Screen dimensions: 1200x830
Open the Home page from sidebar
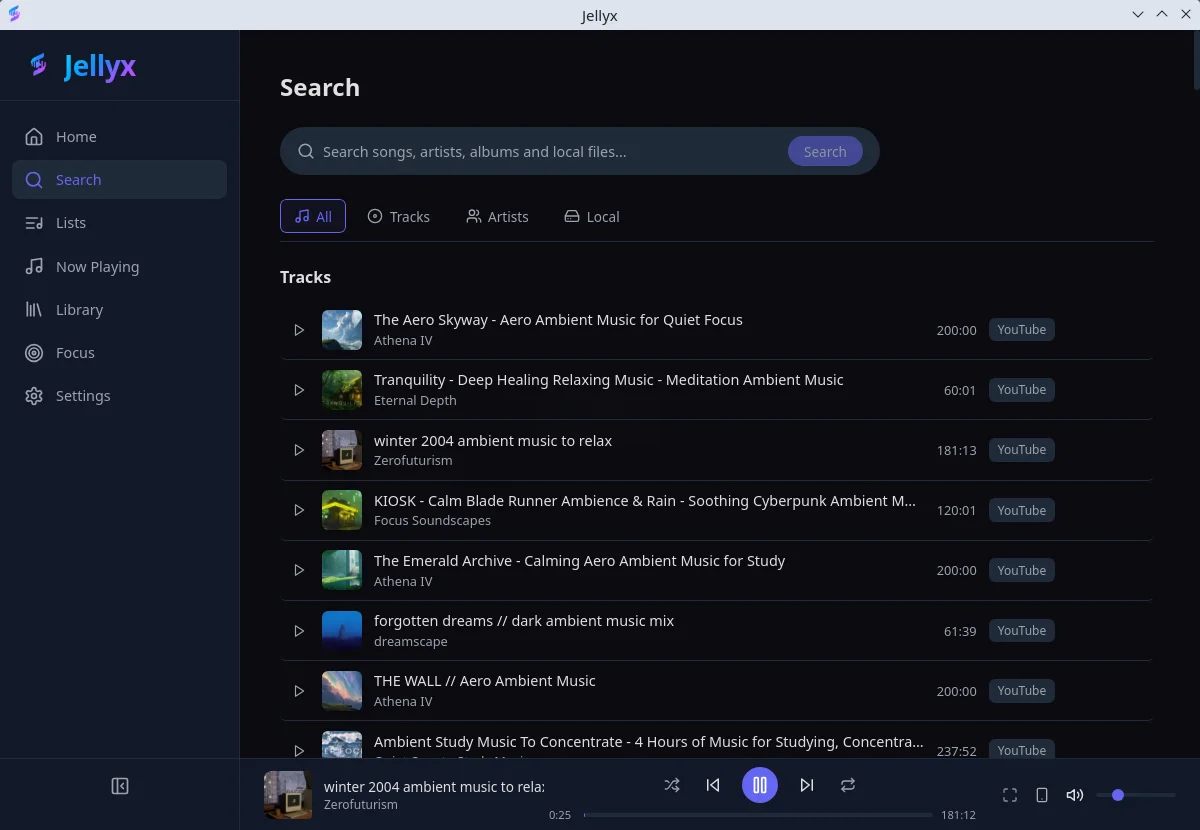(119, 137)
